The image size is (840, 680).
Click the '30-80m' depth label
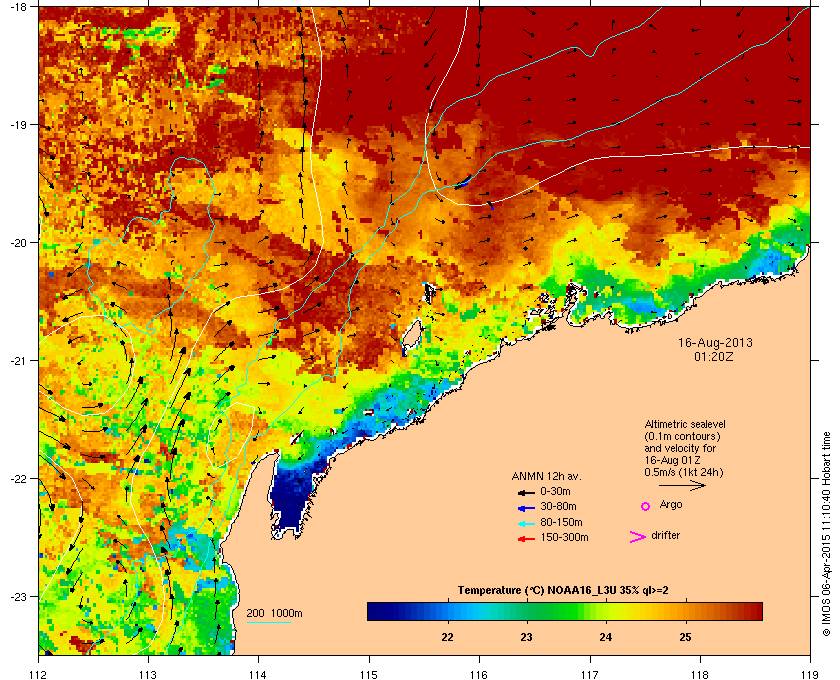(x=558, y=506)
